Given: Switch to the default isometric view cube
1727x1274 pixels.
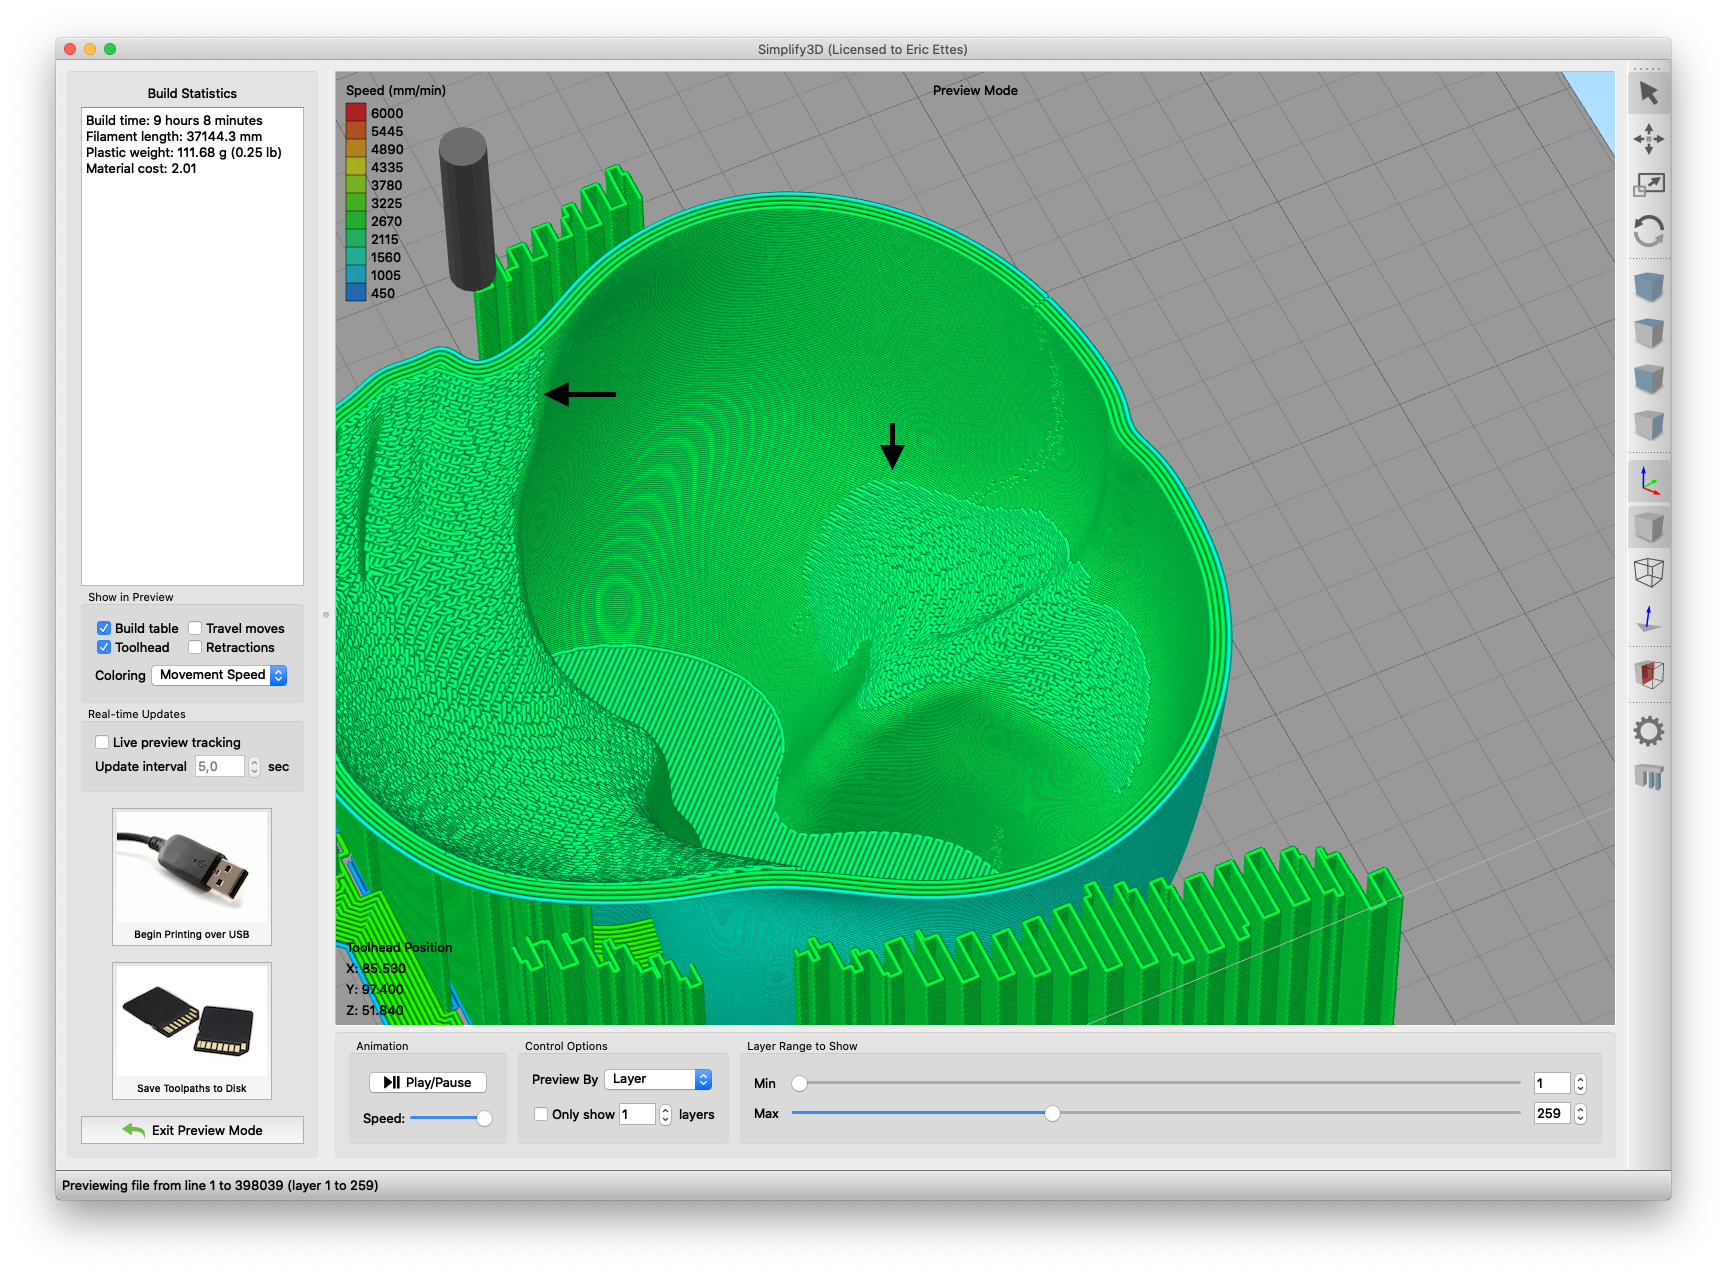Looking at the screenshot, I should click(1648, 287).
